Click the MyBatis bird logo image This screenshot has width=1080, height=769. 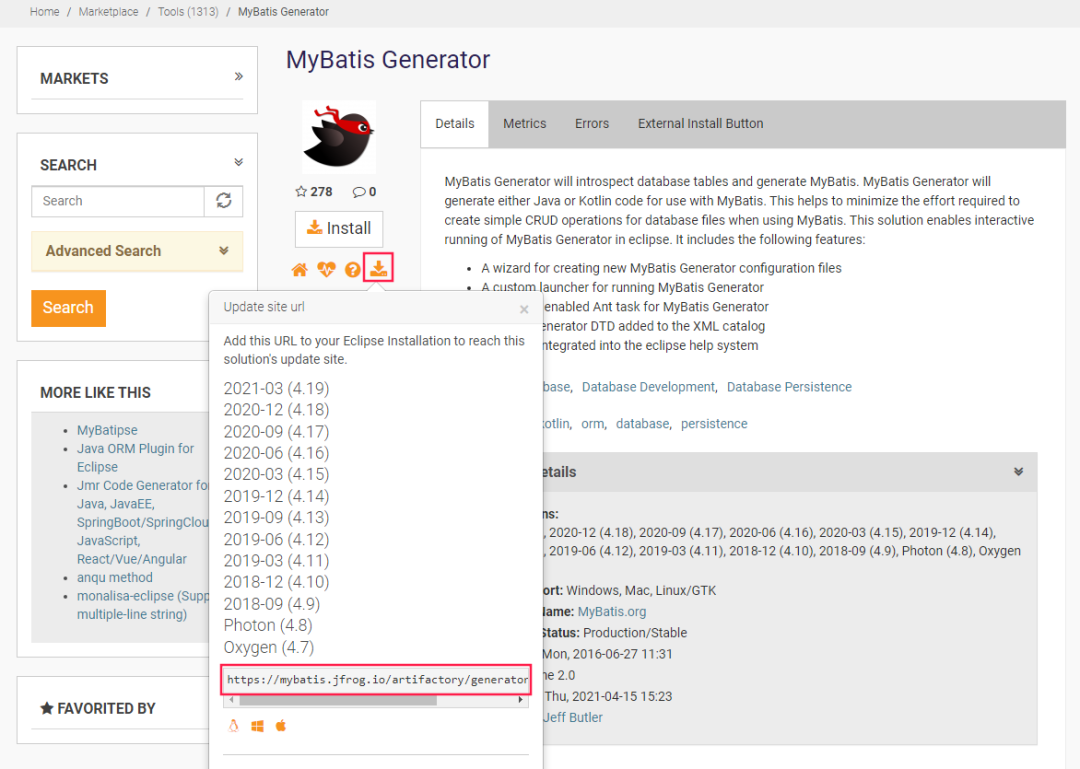point(339,136)
